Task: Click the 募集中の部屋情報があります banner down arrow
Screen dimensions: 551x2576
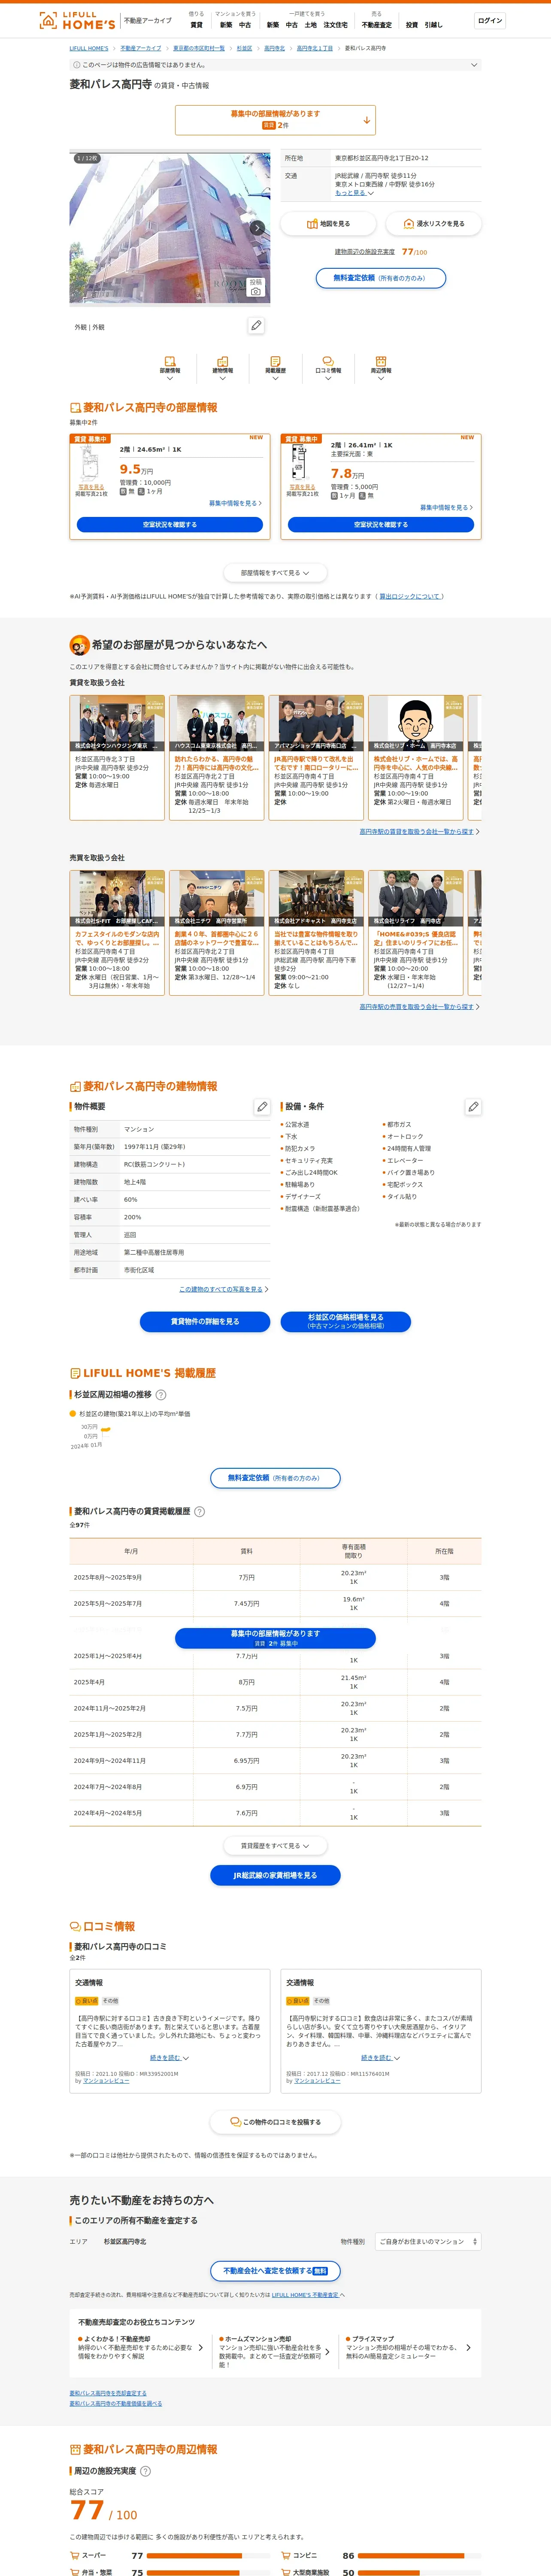Action: (367, 120)
